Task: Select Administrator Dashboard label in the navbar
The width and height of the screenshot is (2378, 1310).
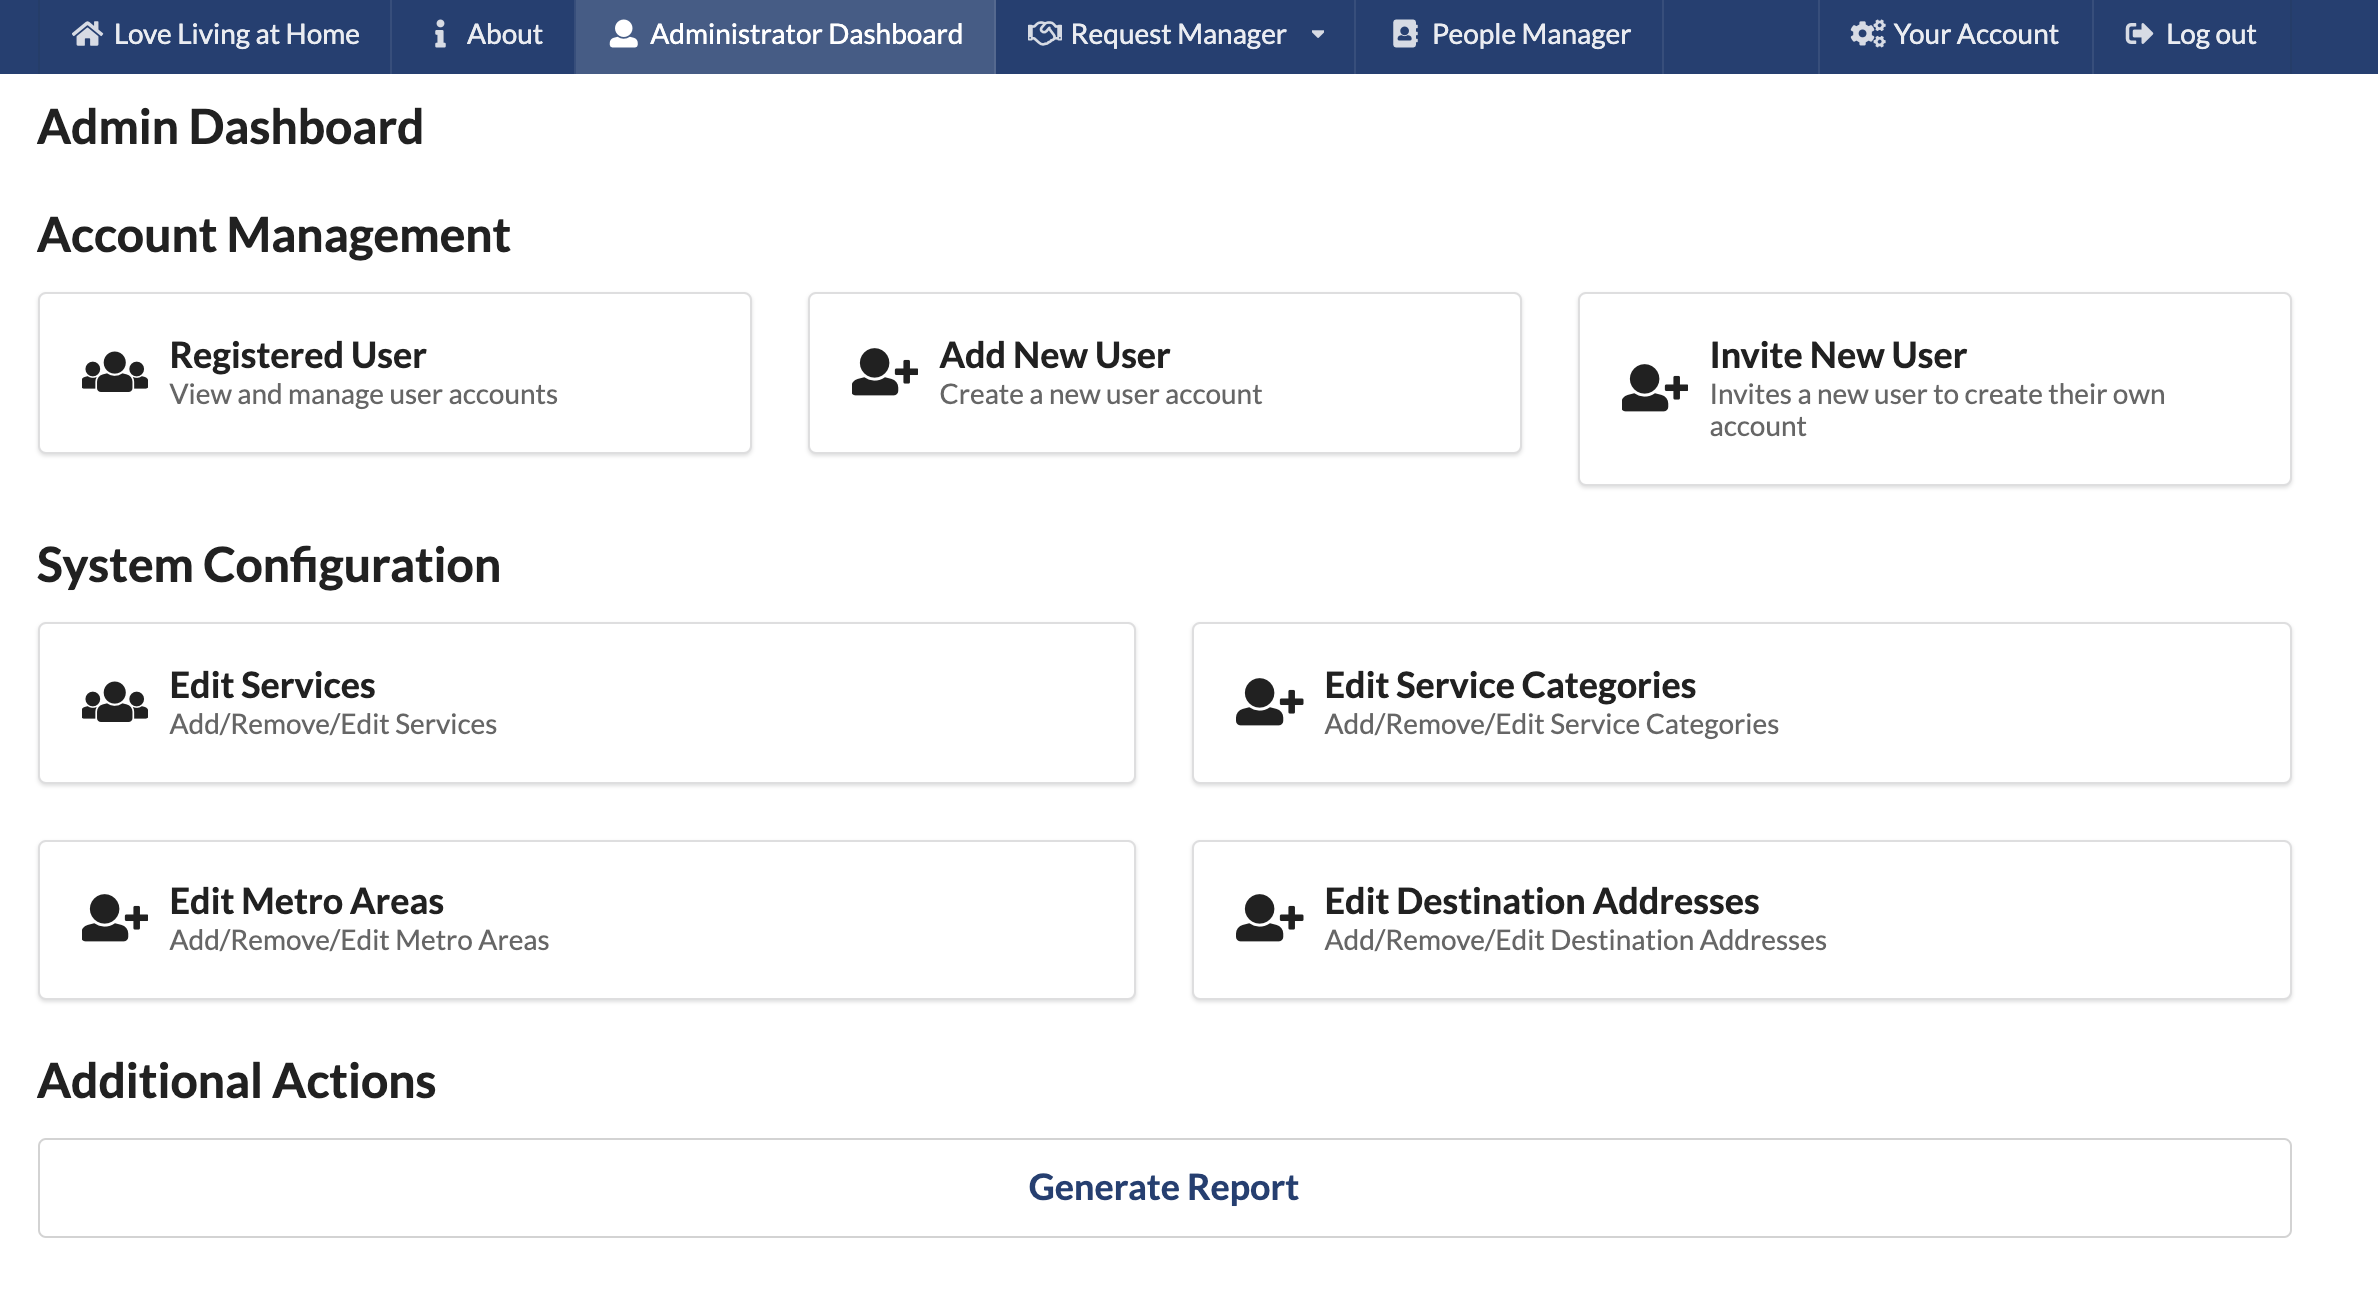Action: click(806, 34)
